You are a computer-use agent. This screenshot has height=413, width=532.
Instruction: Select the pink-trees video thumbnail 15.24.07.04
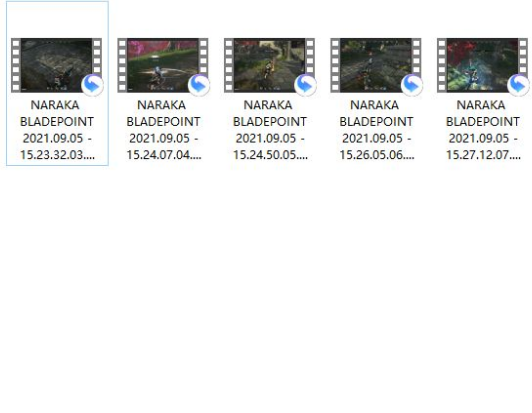[x=163, y=65]
